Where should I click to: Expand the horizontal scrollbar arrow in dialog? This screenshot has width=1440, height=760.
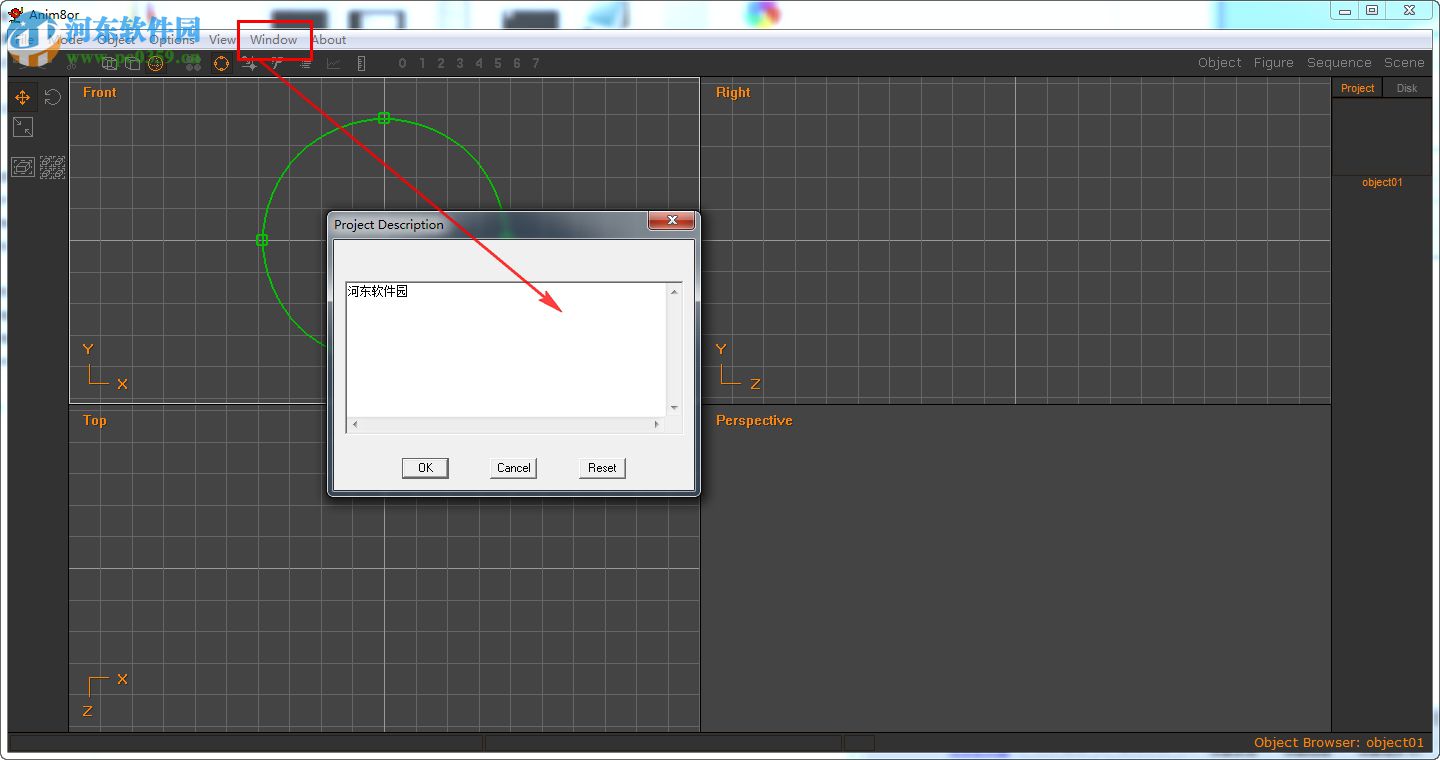tap(656, 424)
